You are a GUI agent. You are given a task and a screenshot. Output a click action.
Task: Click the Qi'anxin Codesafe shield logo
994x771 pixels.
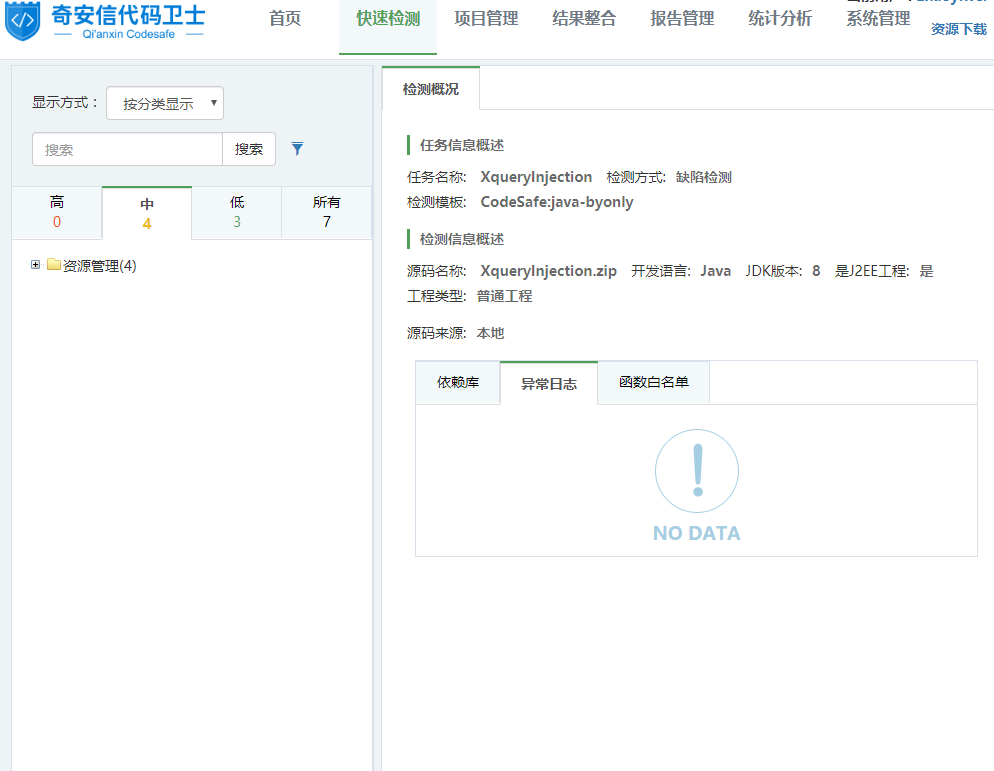(24, 21)
